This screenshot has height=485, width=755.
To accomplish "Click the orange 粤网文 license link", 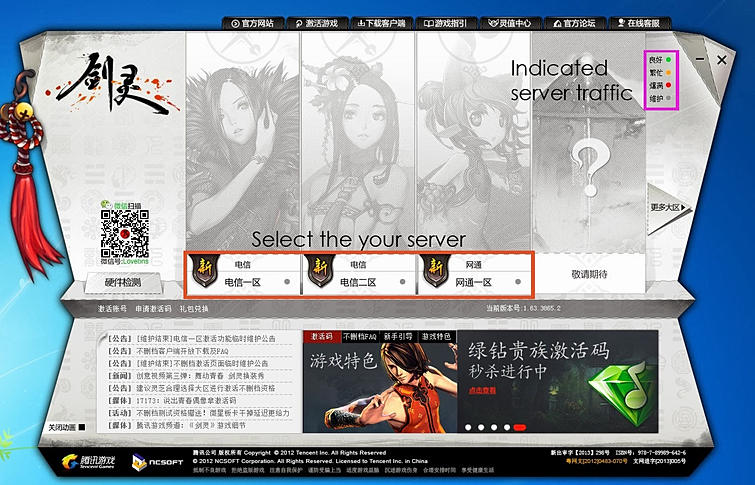I will pyautogui.click(x=596, y=461).
